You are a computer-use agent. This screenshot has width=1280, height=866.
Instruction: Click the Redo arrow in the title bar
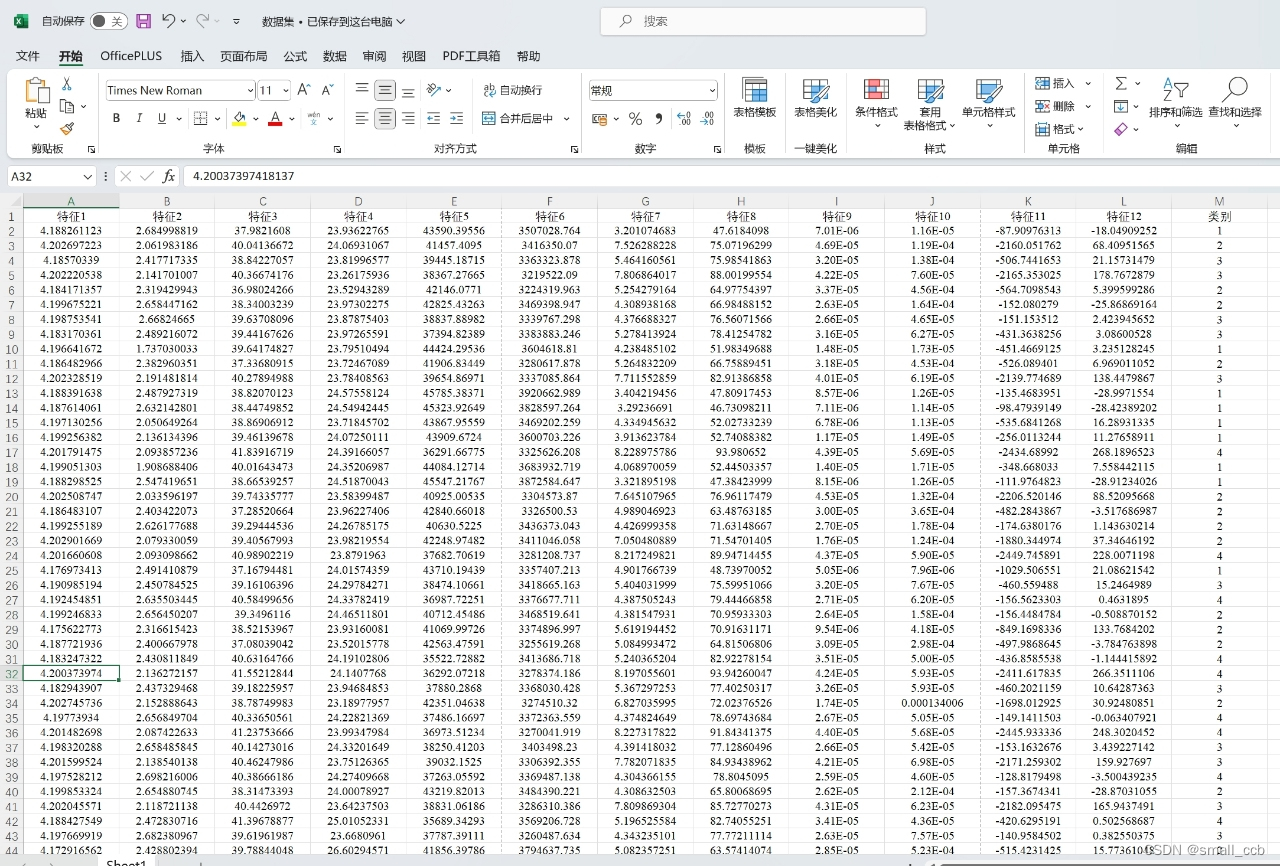[x=203, y=20]
